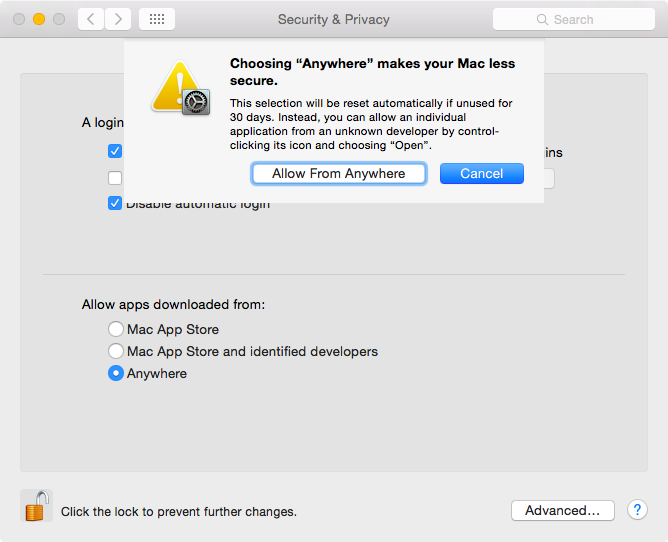Screen dimensions: 668x542
Task: Click the Cancel button in the dialog
Action: (x=482, y=173)
